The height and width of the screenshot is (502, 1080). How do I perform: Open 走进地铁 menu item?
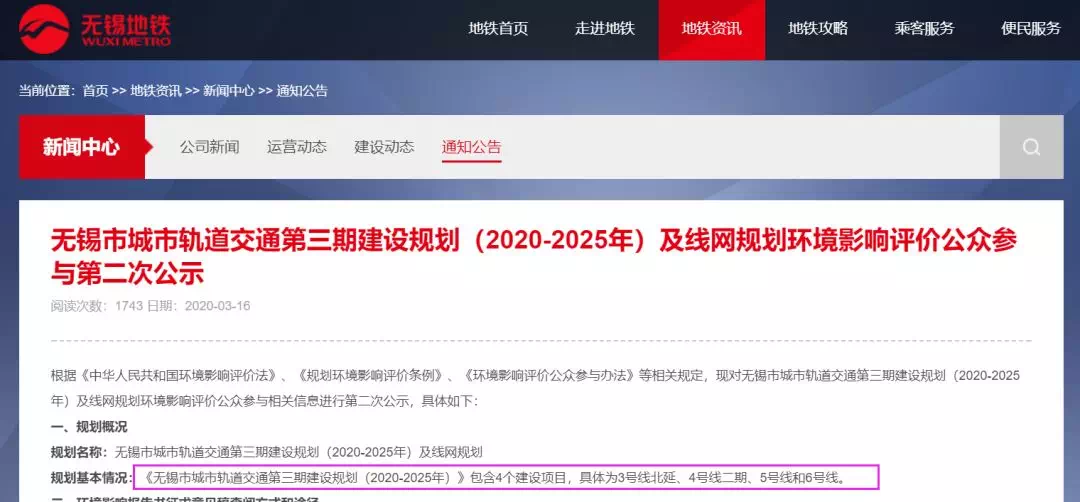pos(605,29)
